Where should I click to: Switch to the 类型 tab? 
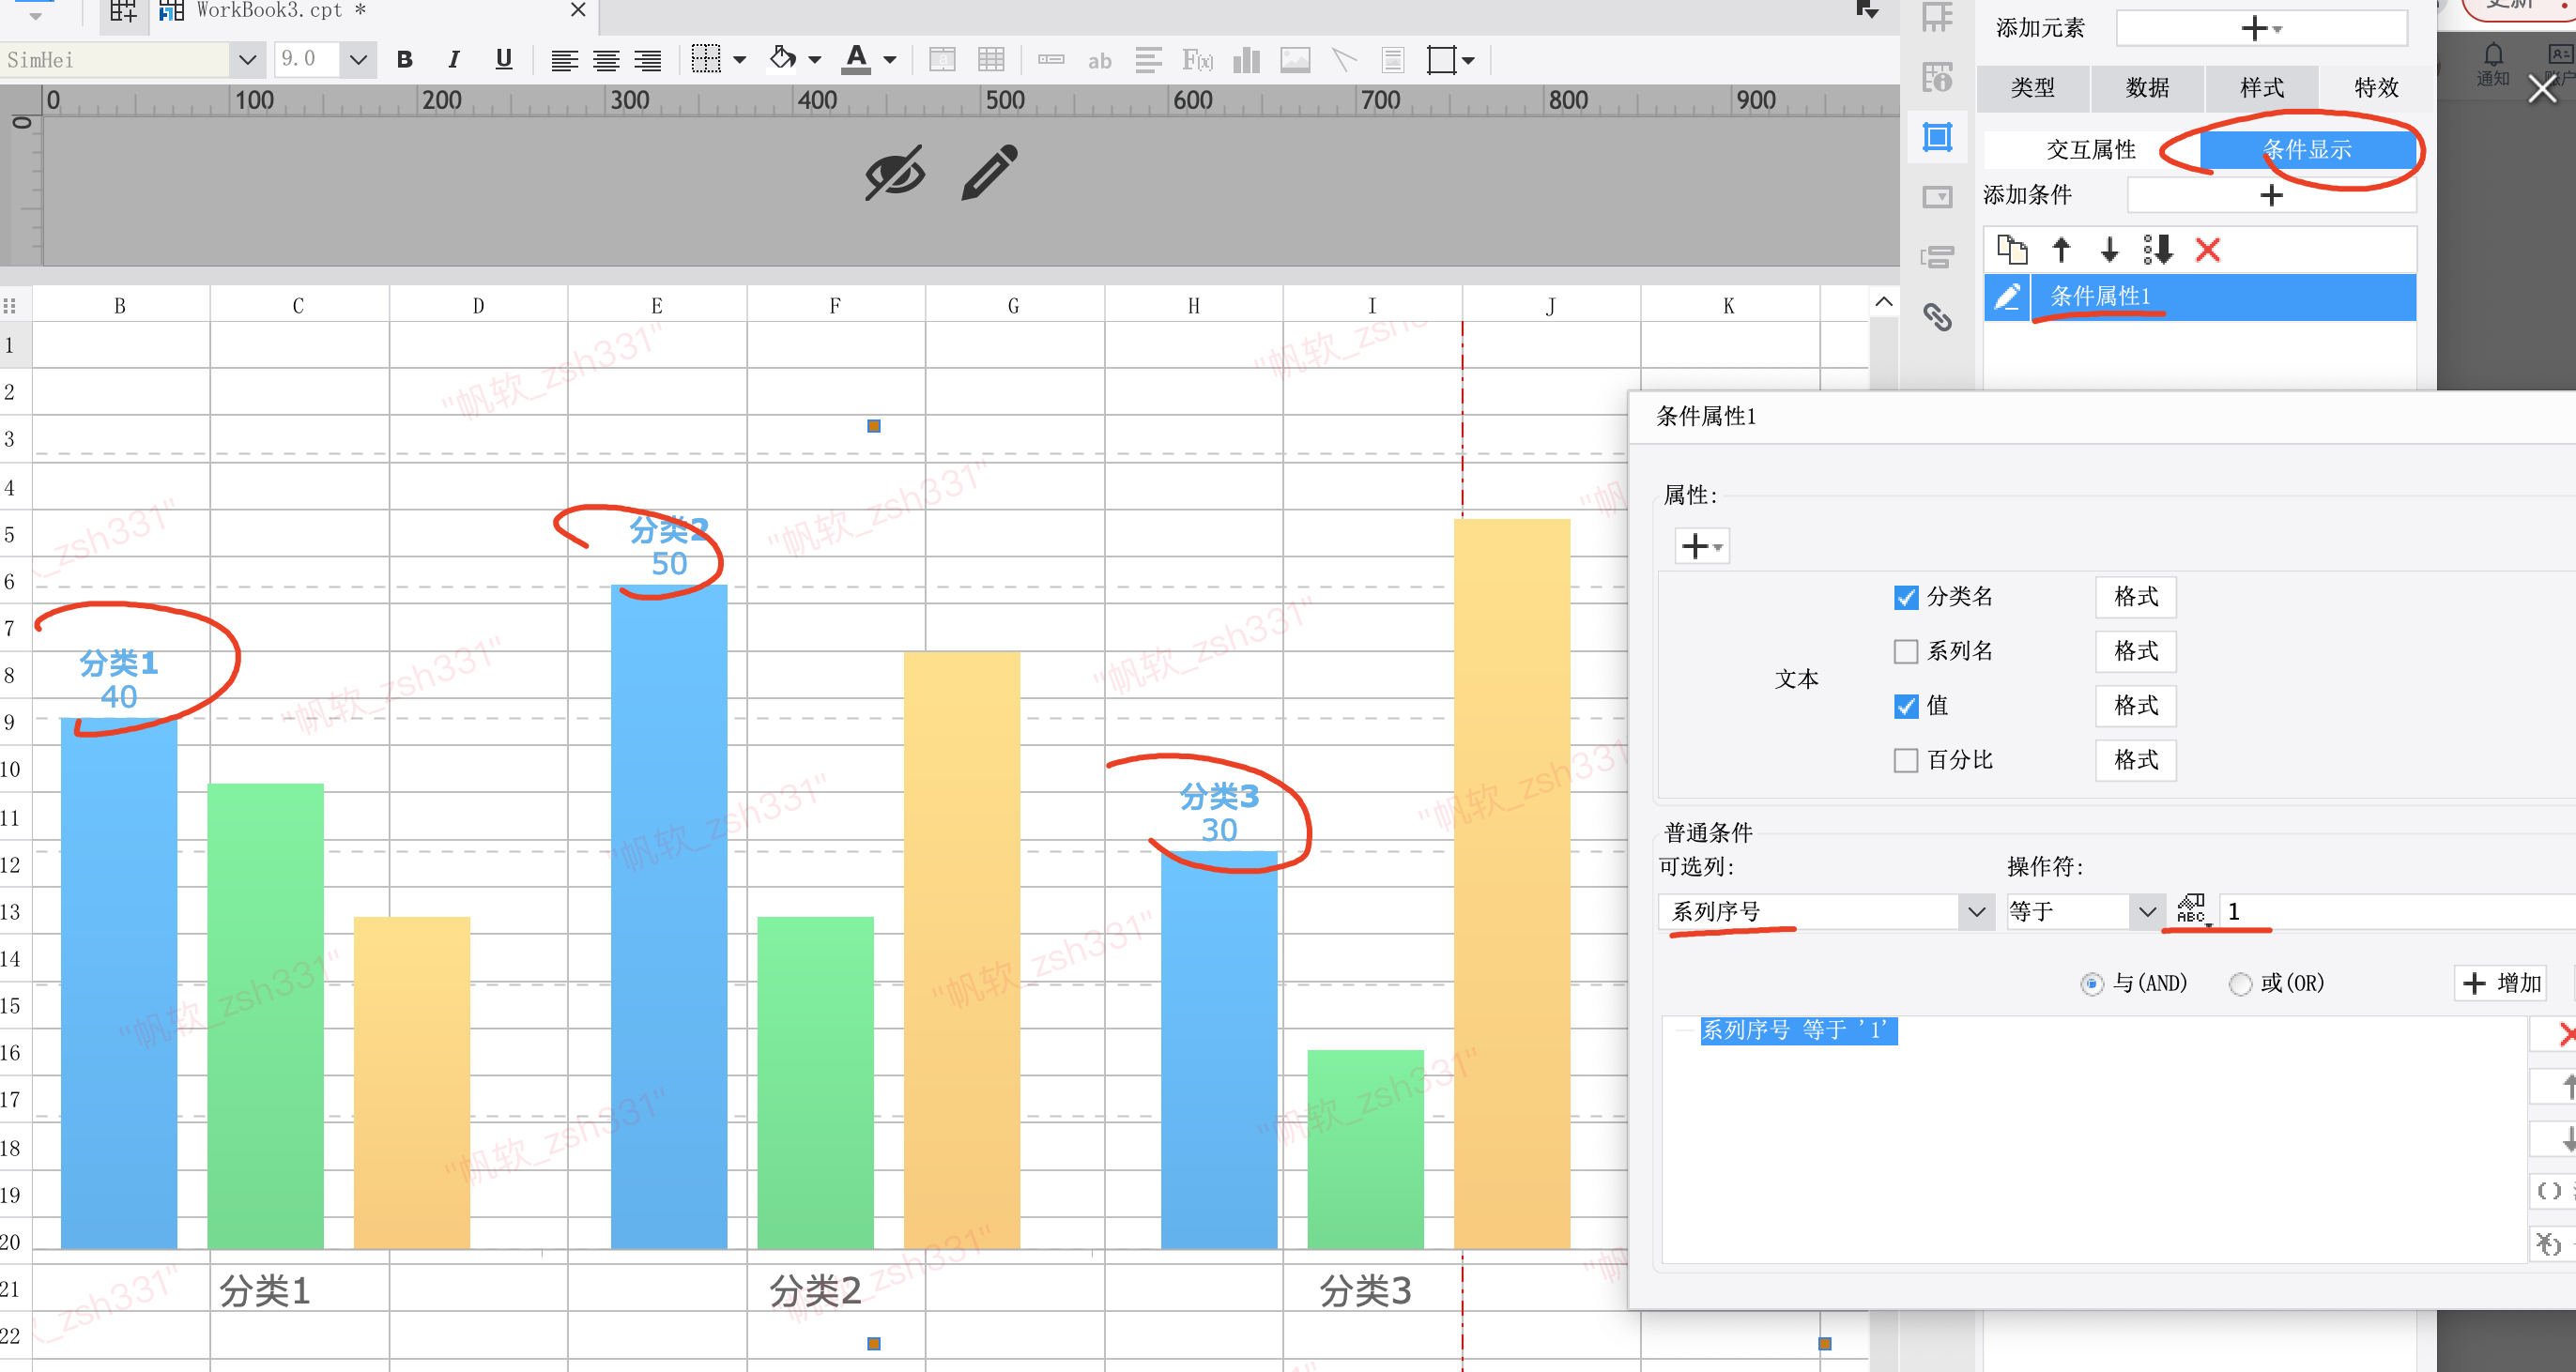click(2032, 87)
